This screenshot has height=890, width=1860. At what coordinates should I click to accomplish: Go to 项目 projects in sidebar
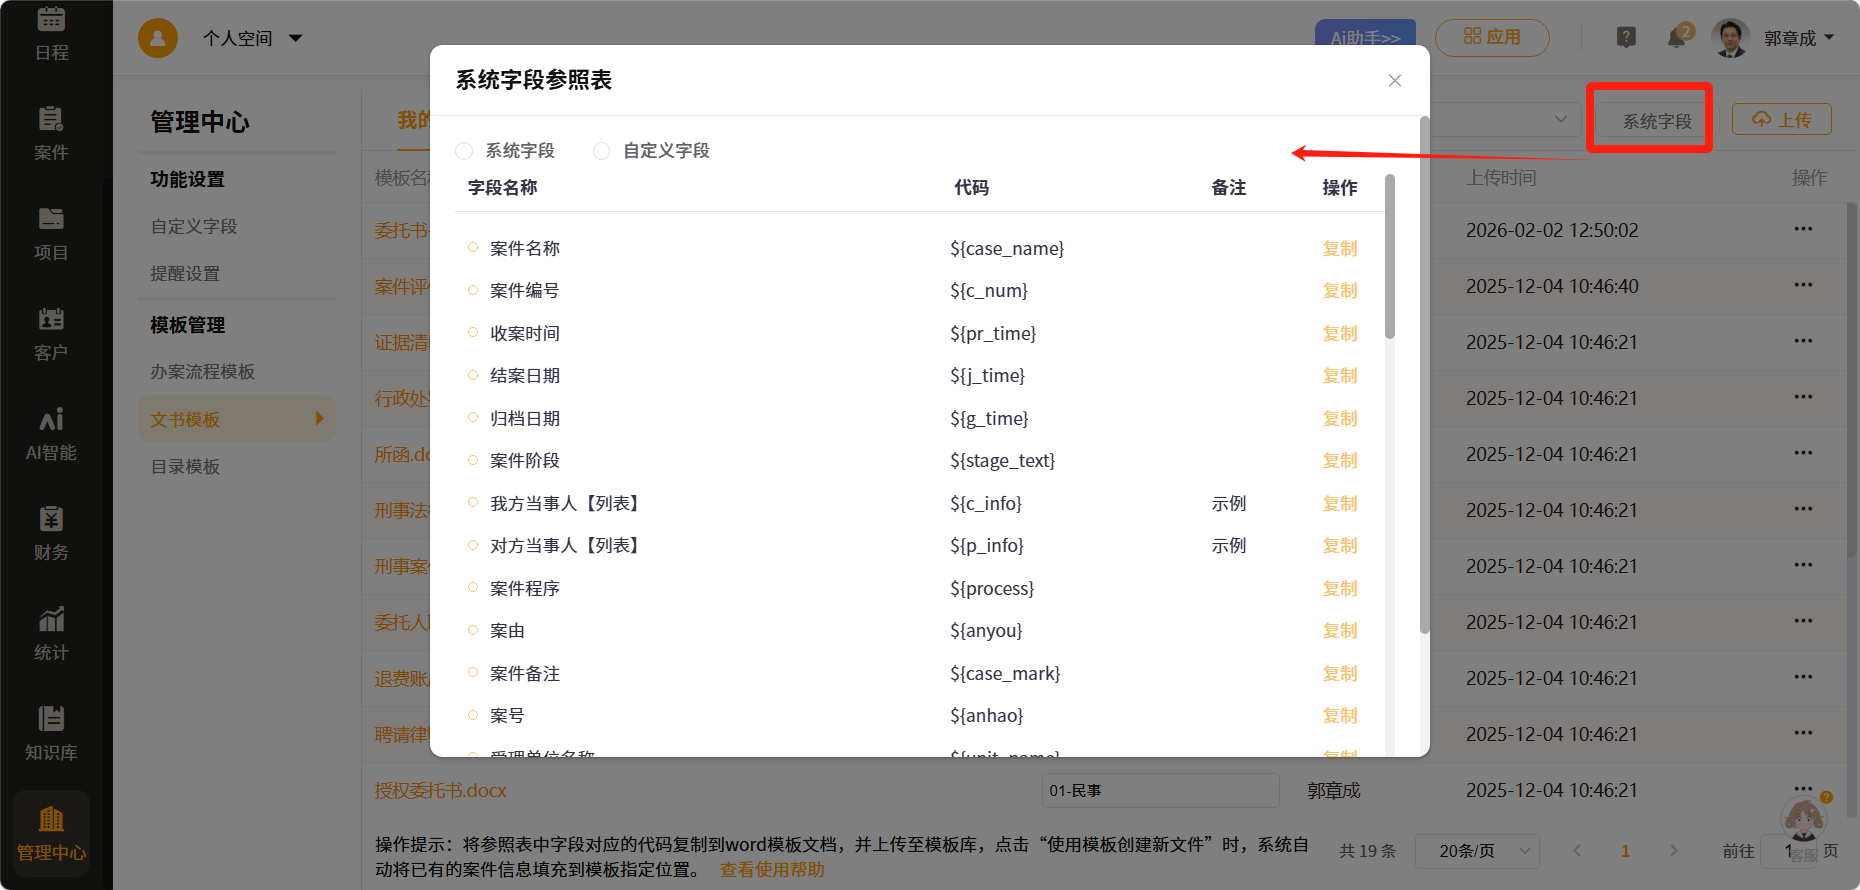pos(51,233)
